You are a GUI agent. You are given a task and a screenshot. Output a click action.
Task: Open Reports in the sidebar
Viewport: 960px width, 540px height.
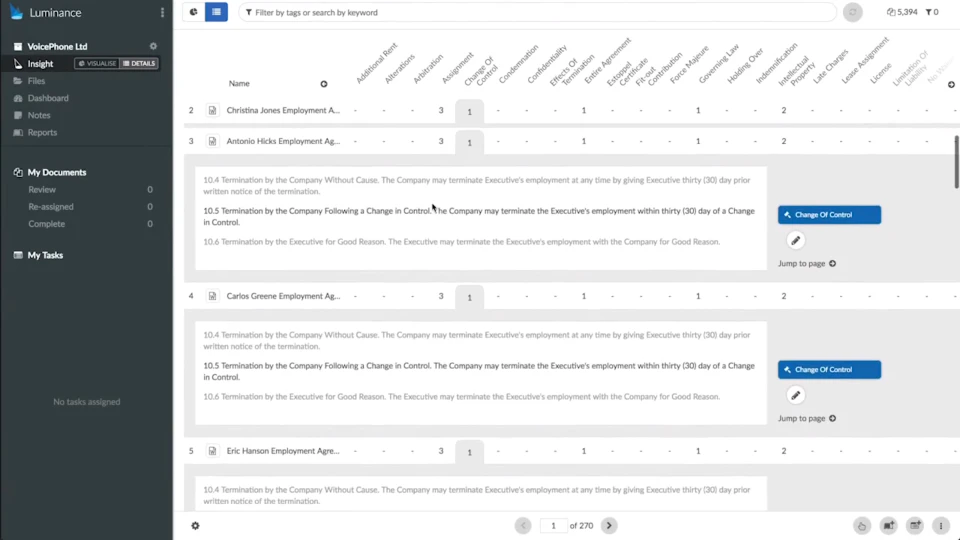(x=42, y=132)
